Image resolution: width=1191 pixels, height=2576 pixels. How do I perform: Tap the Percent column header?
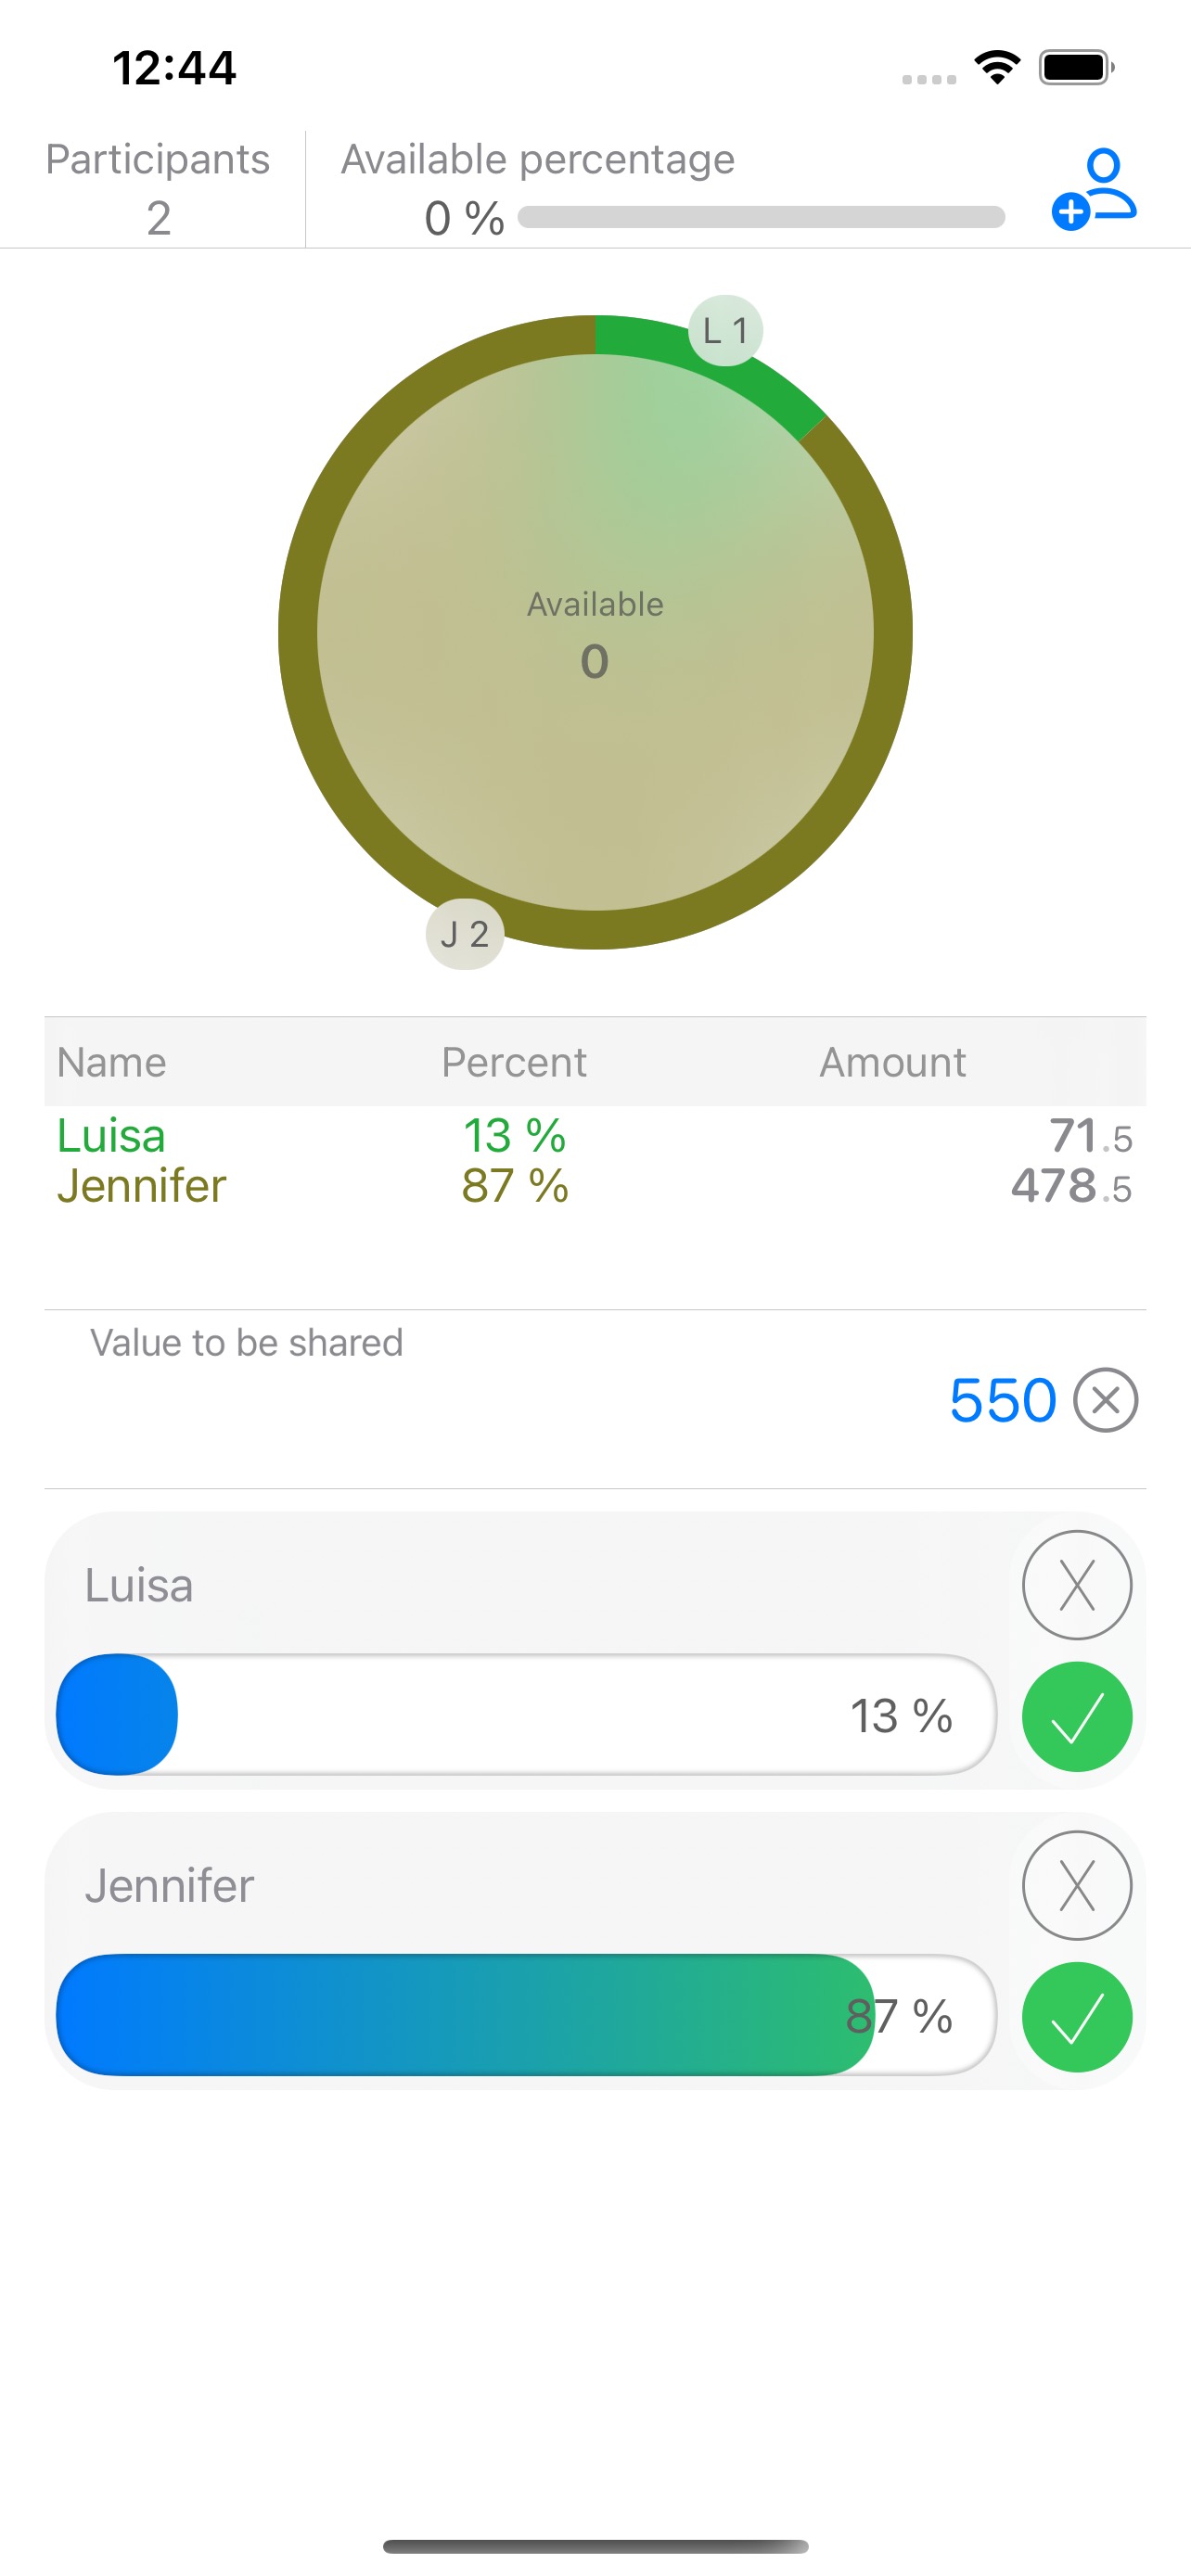[x=514, y=1062]
